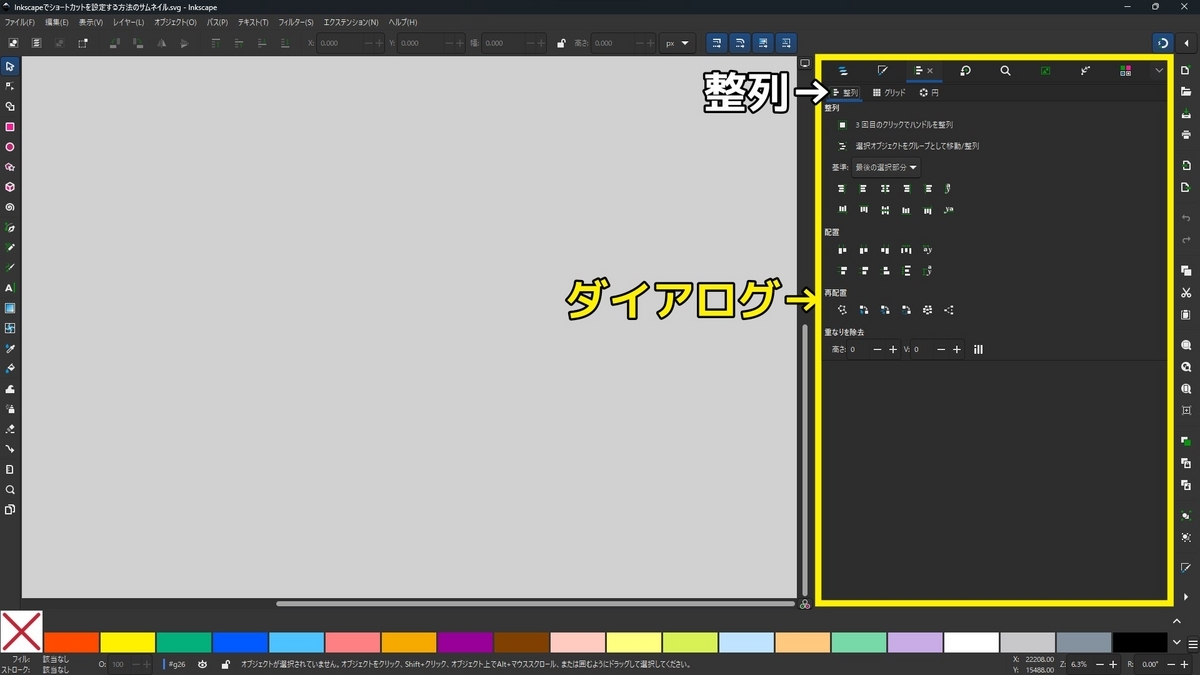Open the ヘルプ(H) menu
Screen dimensions: 1200x675
pyautogui.click(x=404, y=22)
